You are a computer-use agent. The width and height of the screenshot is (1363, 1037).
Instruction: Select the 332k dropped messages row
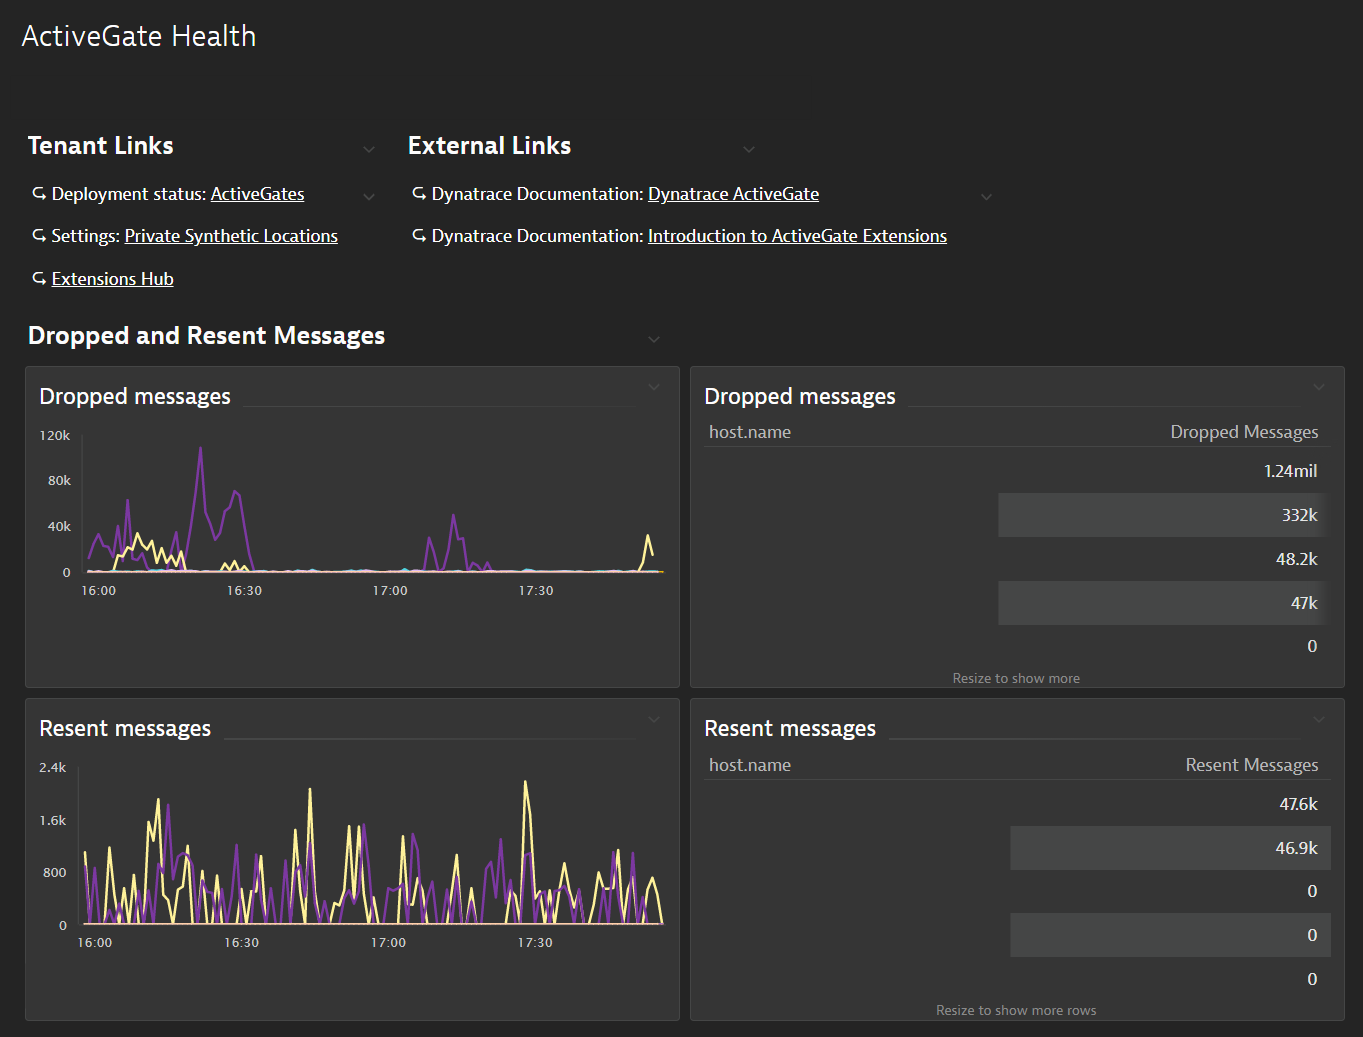point(1017,515)
